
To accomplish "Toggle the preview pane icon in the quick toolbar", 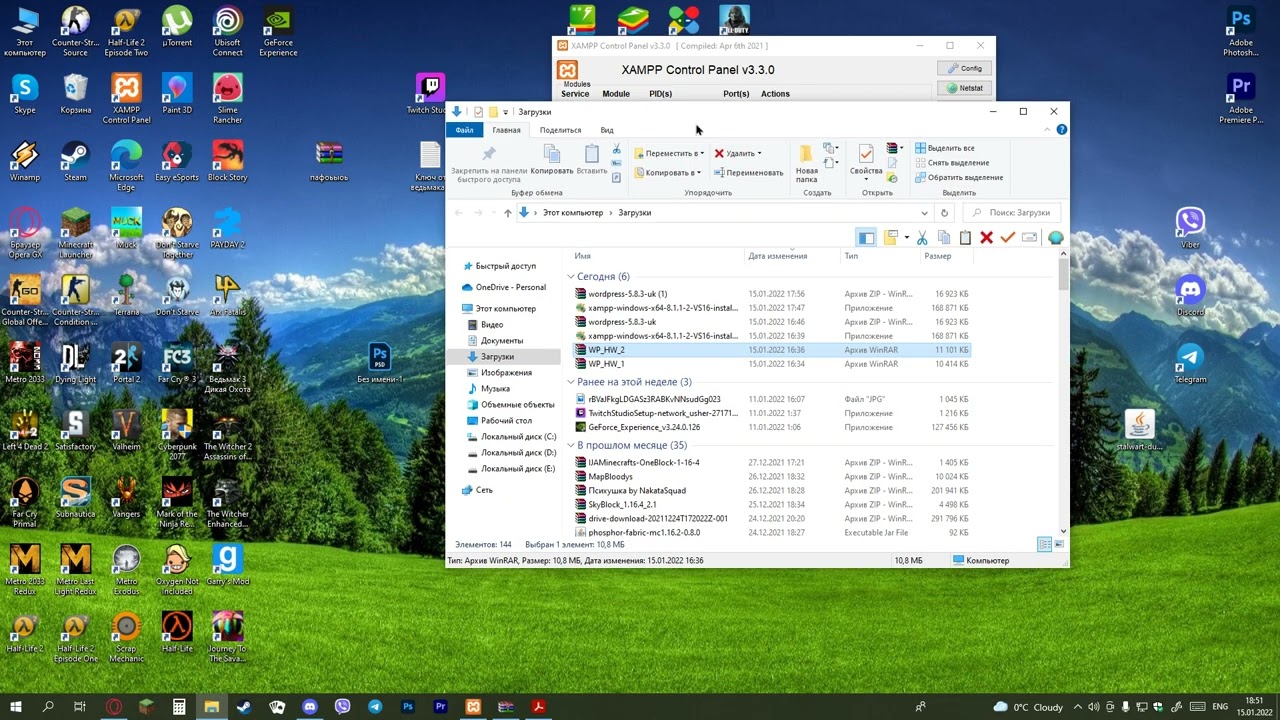I will tap(866, 237).
